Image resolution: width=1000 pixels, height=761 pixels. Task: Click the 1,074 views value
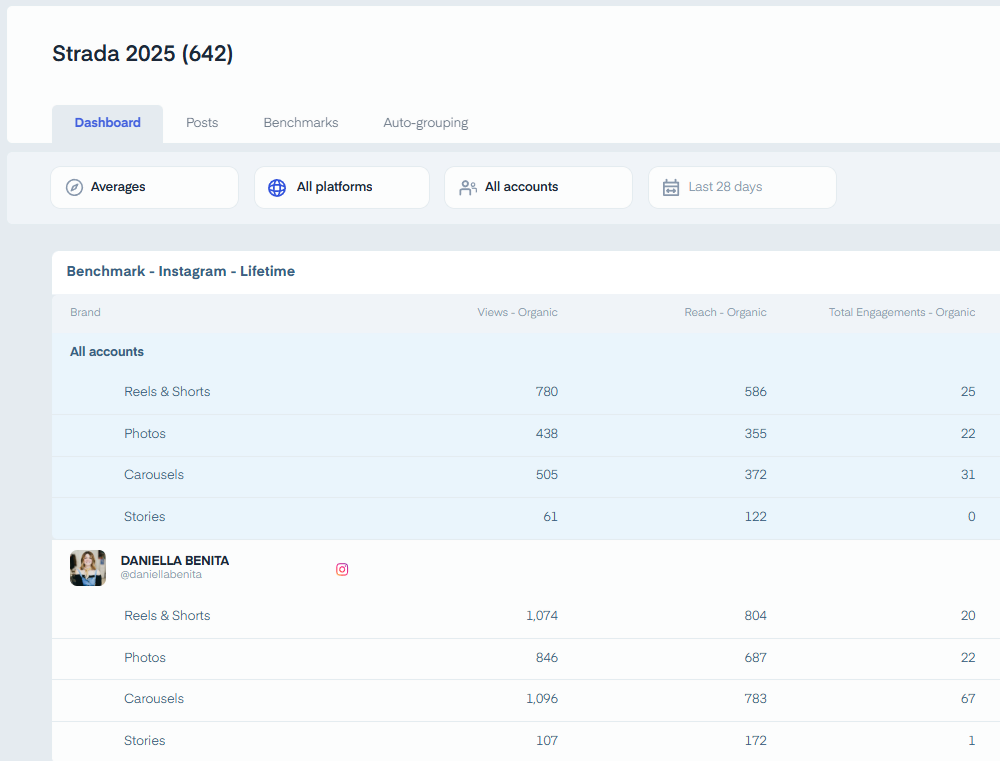point(542,616)
